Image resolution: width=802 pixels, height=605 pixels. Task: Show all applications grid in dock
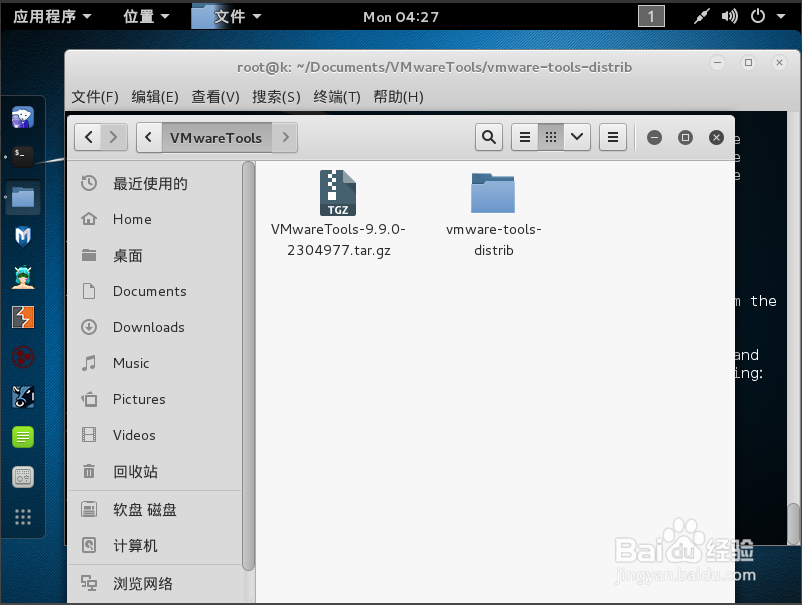click(23, 517)
